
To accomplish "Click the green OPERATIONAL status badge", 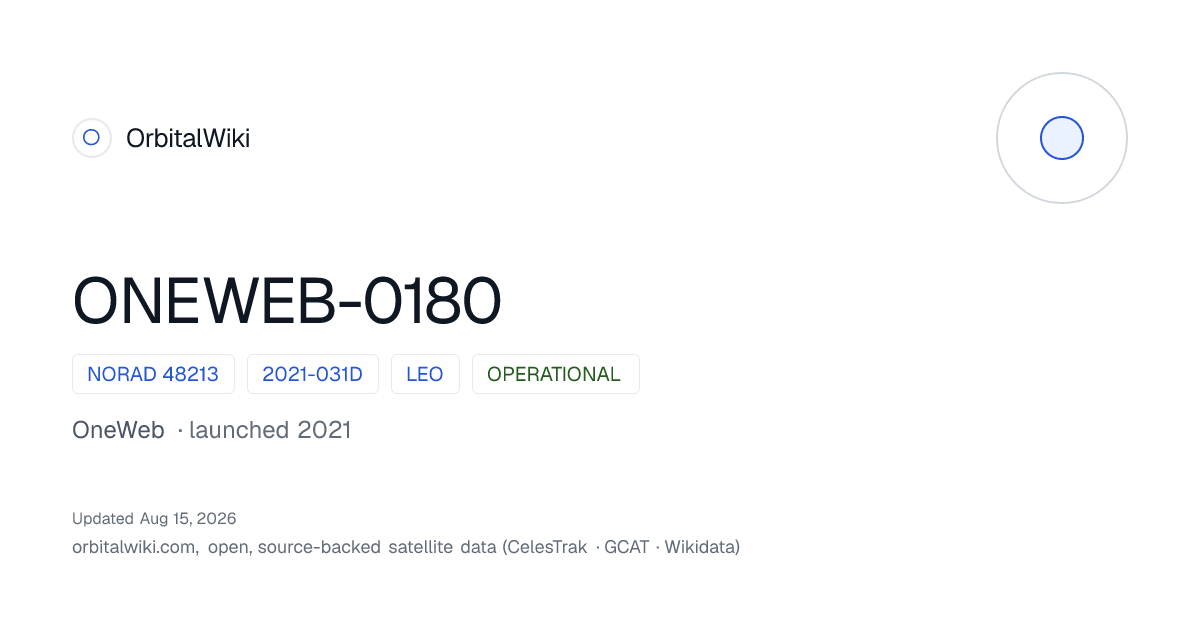I will point(555,374).
